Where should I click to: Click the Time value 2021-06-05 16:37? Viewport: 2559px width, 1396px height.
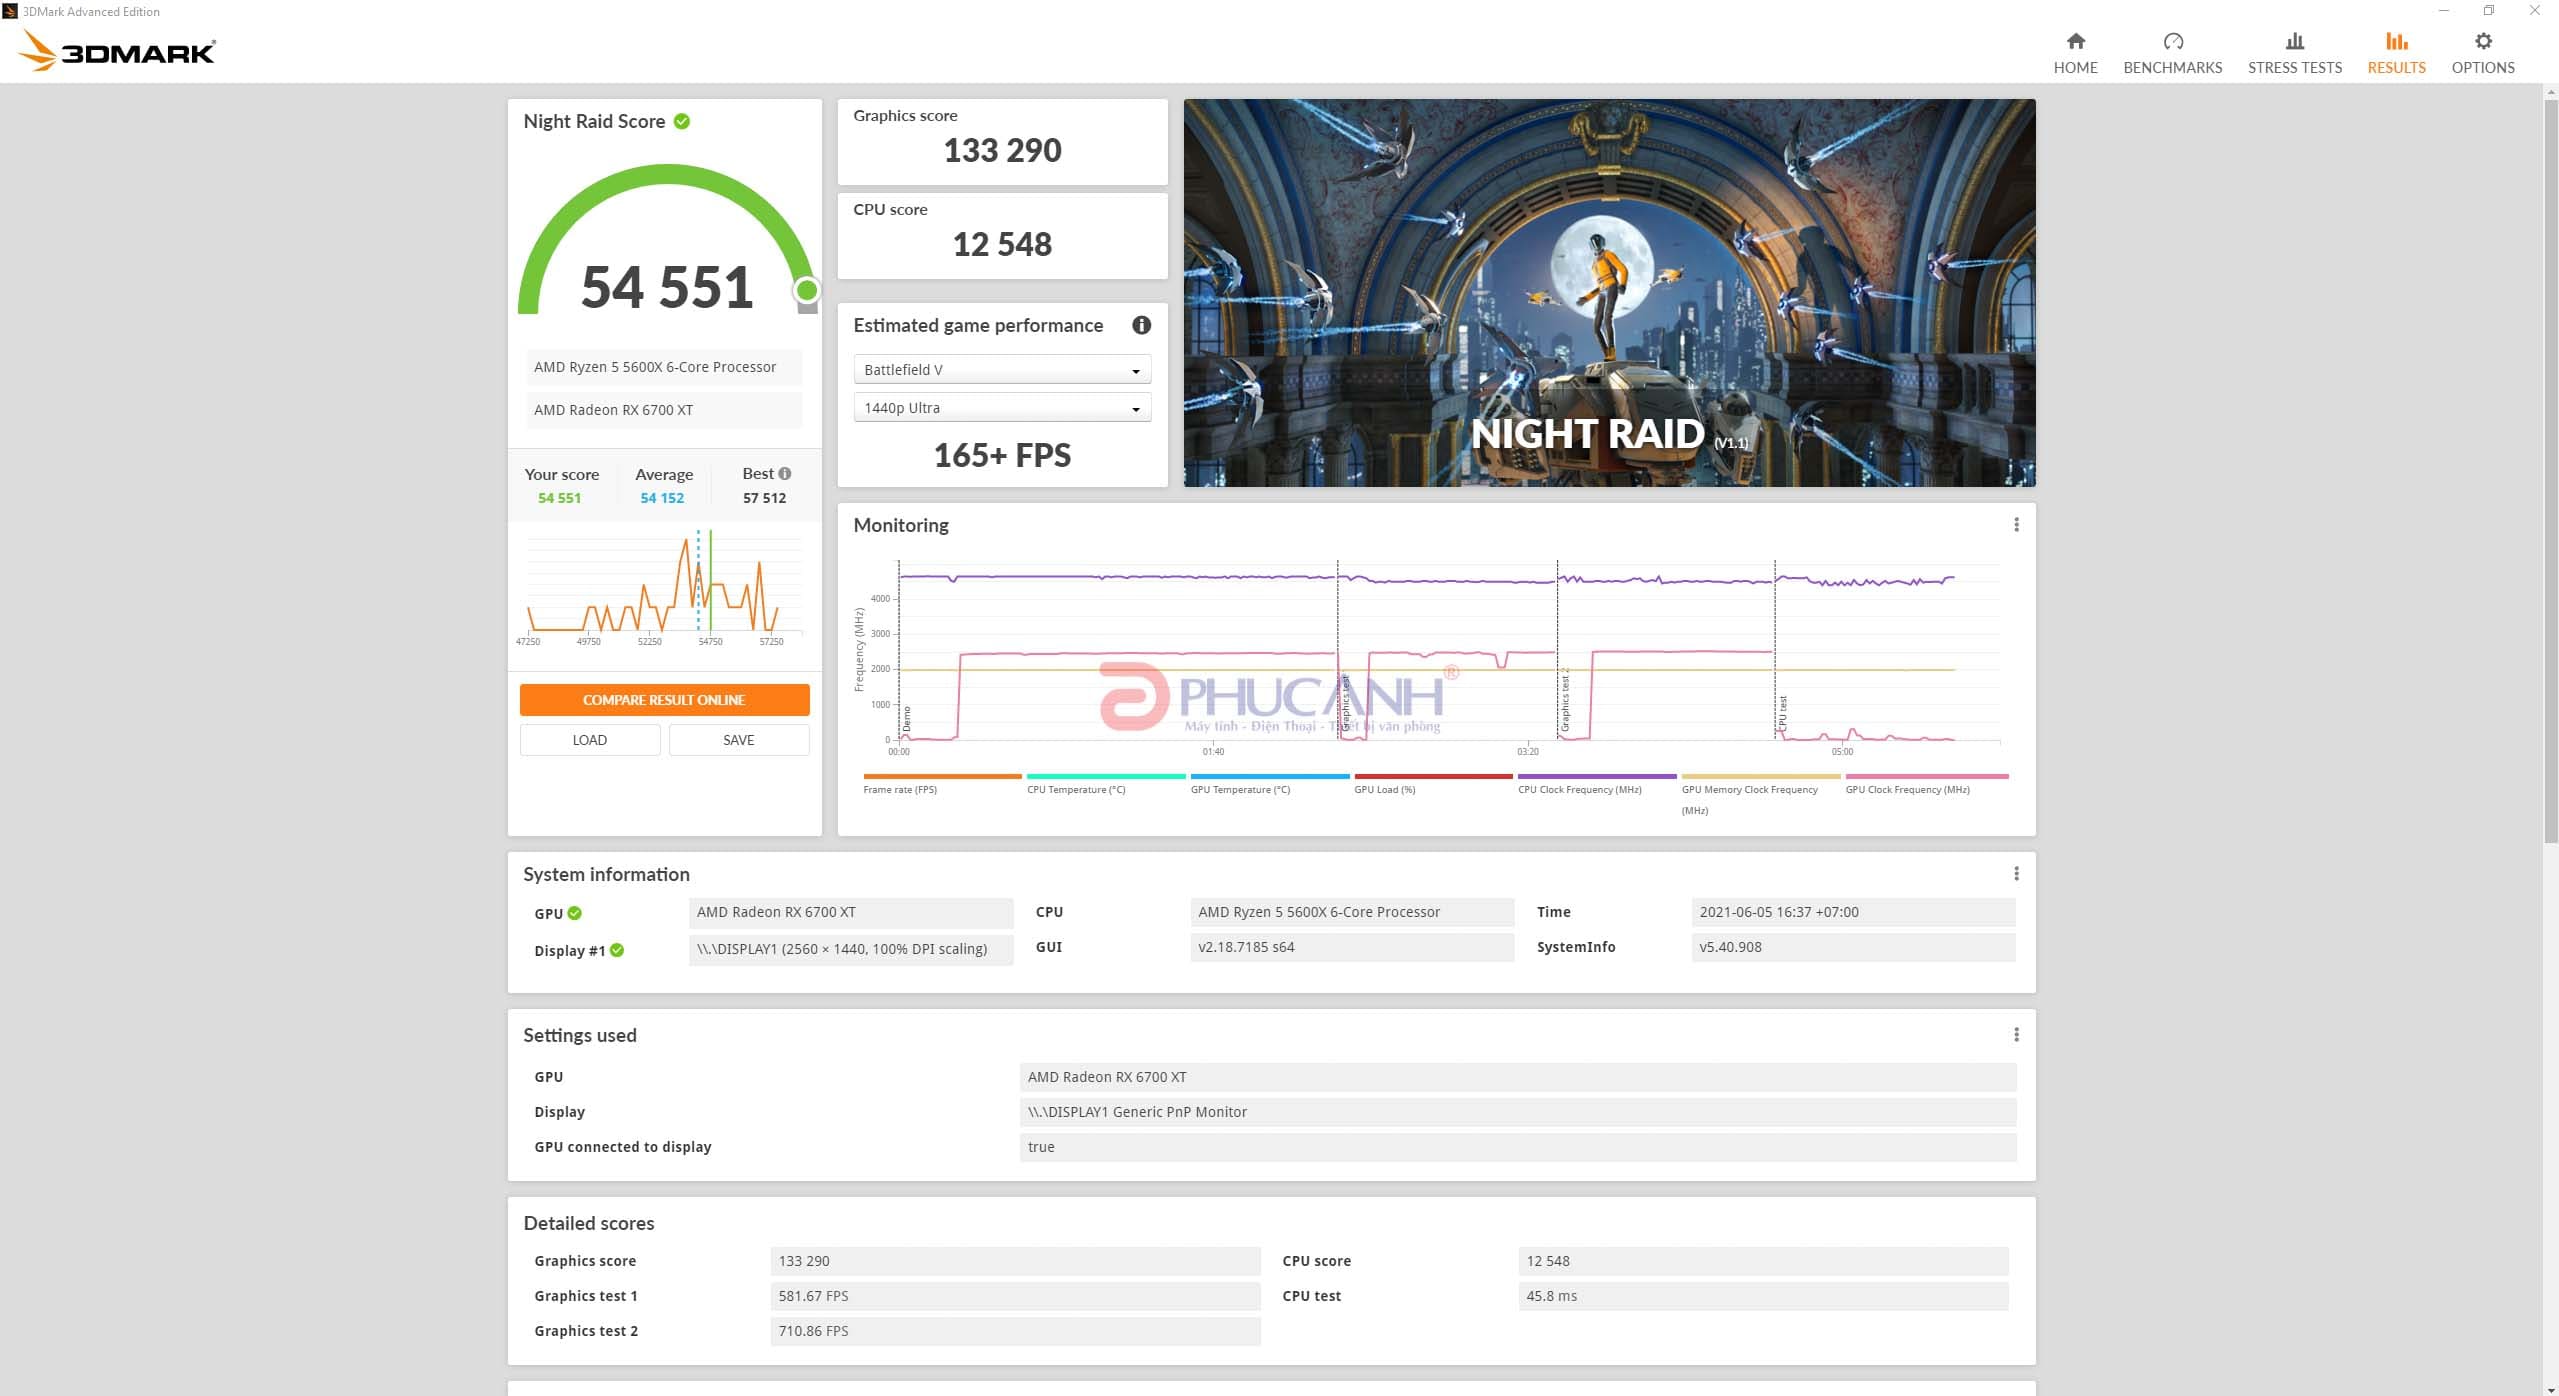click(x=1853, y=912)
